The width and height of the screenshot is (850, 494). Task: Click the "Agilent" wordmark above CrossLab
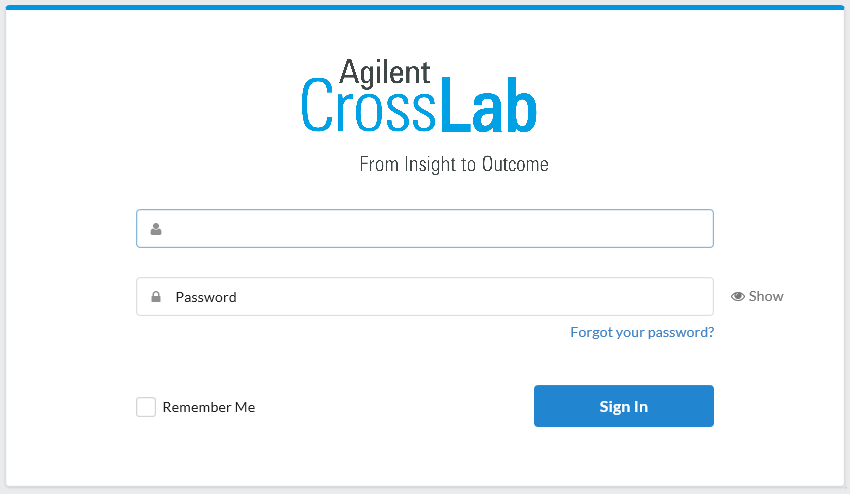point(385,71)
